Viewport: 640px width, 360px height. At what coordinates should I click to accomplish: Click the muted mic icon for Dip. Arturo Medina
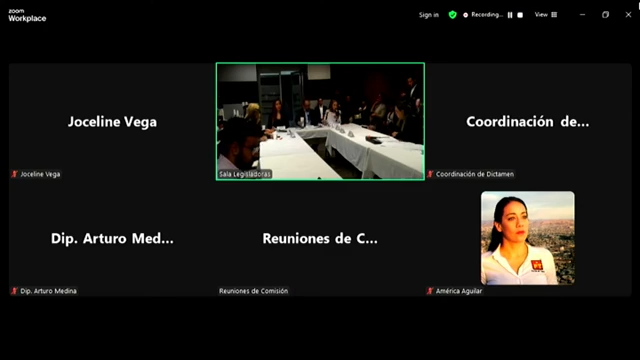coord(15,291)
